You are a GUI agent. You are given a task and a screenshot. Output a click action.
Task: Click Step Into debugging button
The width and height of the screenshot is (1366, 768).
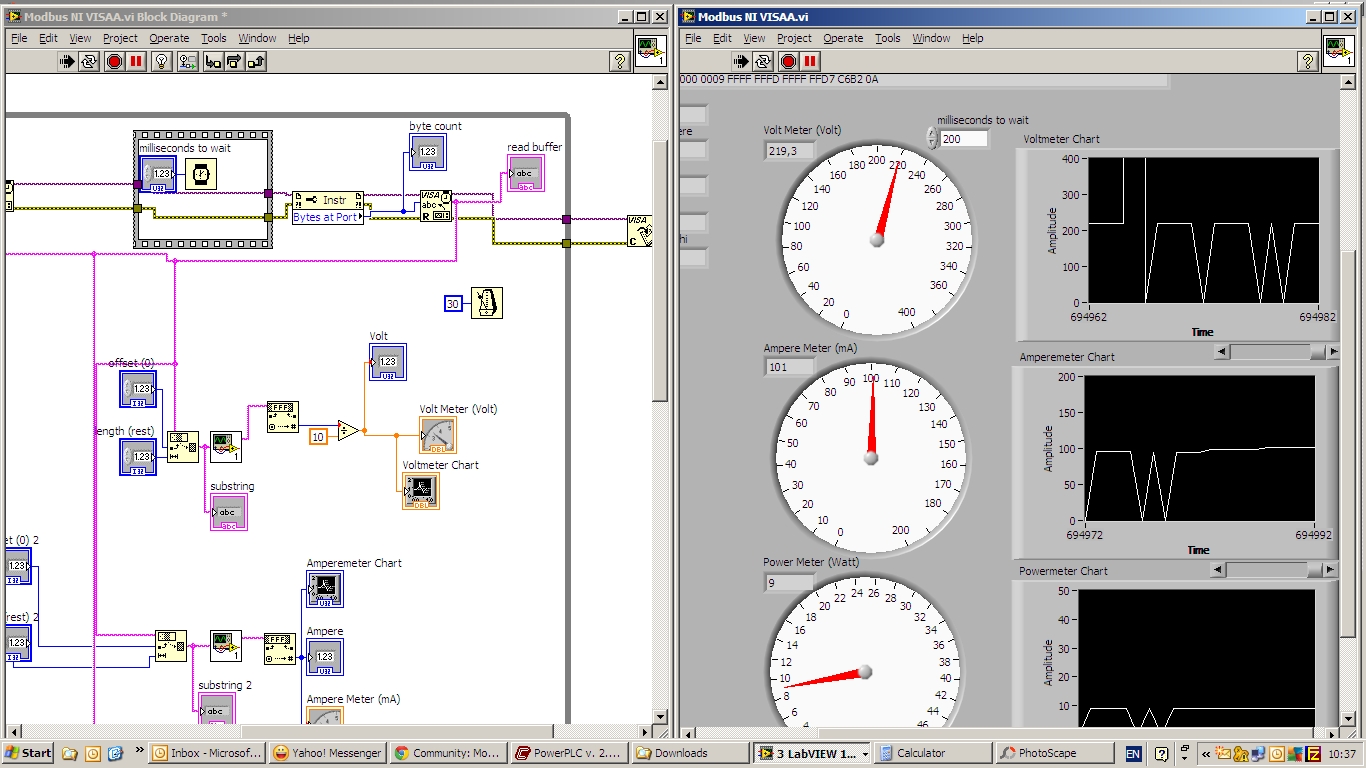pyautogui.click(x=213, y=62)
